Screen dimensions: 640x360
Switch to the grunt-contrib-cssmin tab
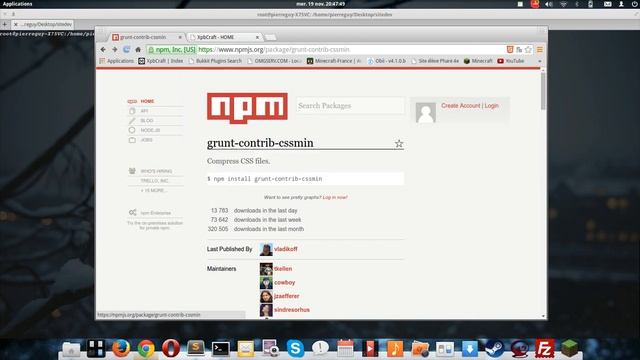(x=147, y=37)
